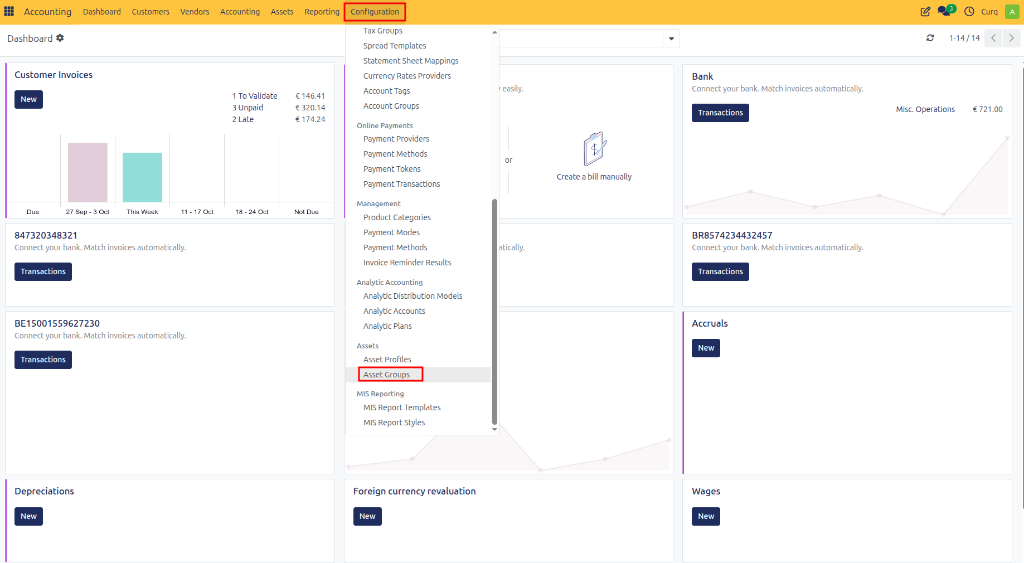Image resolution: width=1024 pixels, height=563 pixels.
Task: Click menu scroll up arrow
Action: (x=494, y=32)
